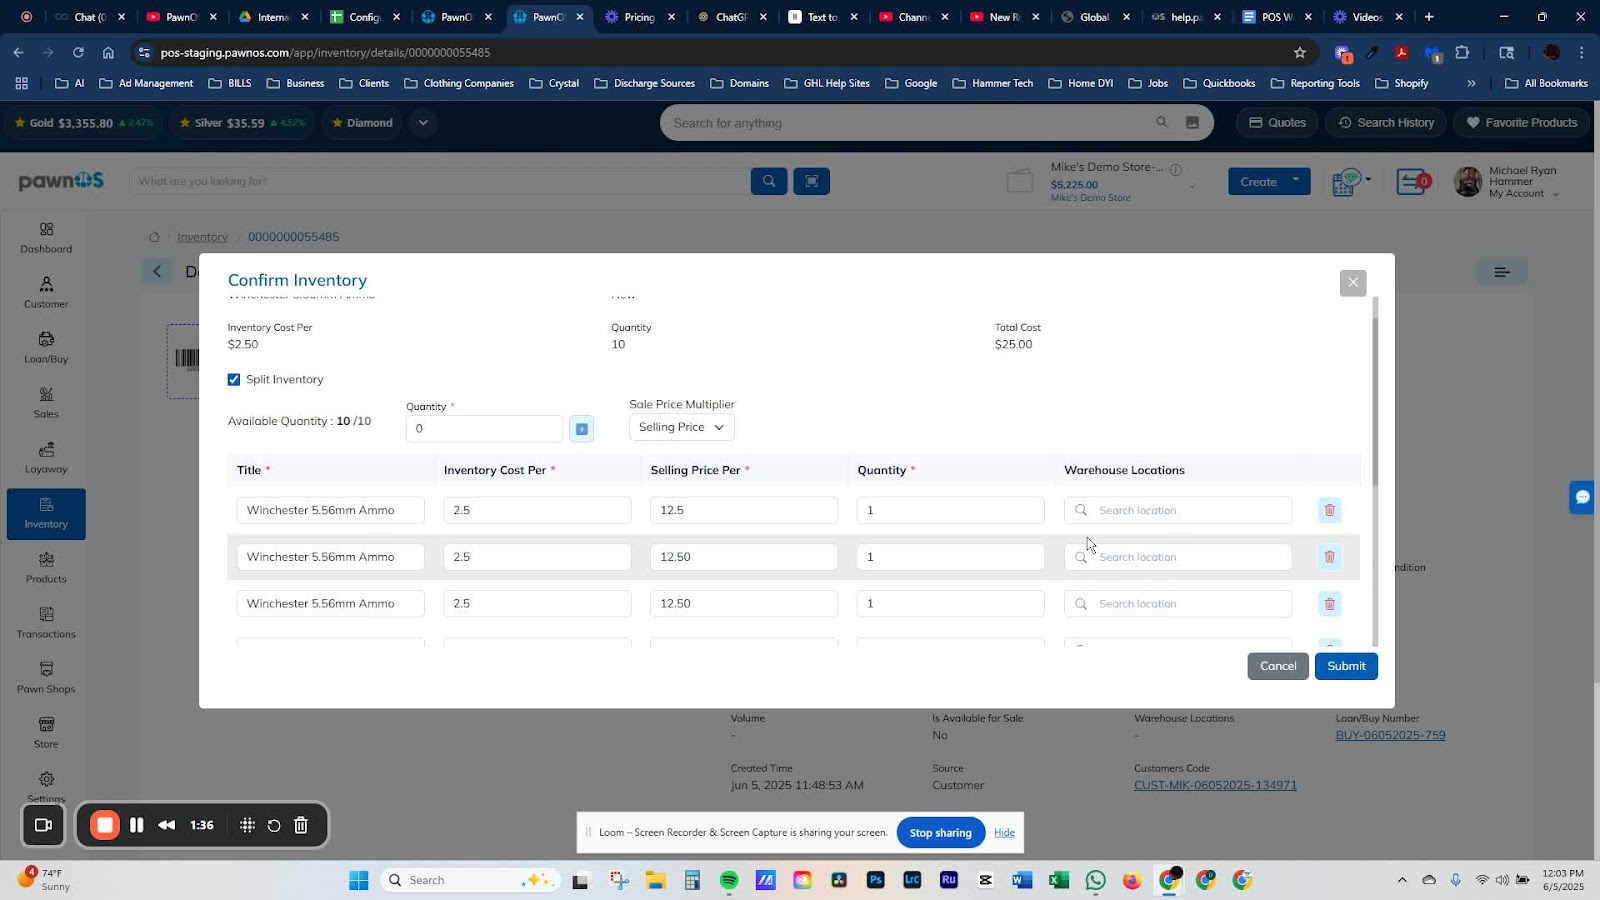Open Favorite Products
This screenshot has width=1600, height=900.
click(1521, 123)
